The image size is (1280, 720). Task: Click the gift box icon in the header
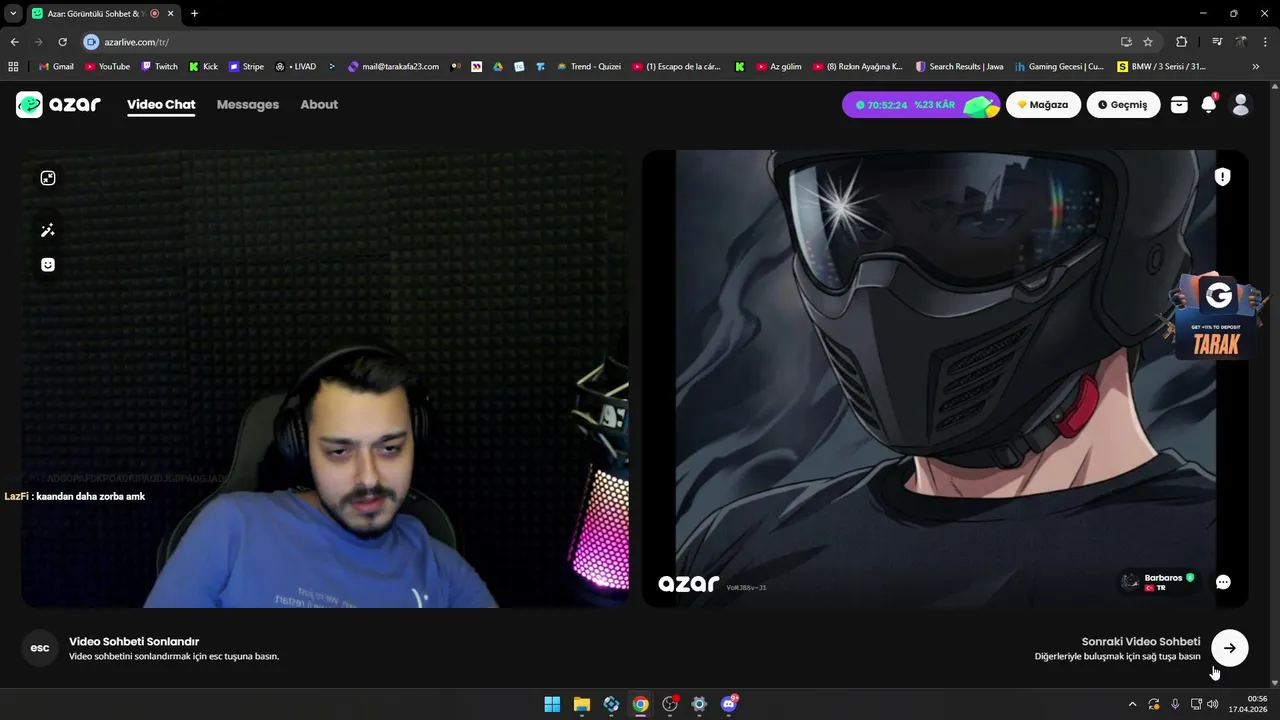click(x=1179, y=104)
